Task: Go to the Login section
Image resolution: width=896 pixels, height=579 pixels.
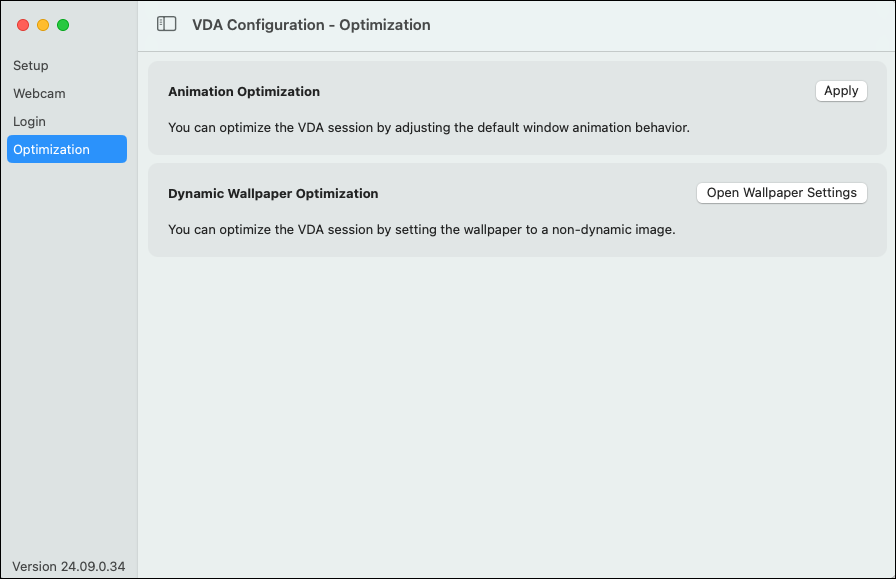Action: (30, 121)
